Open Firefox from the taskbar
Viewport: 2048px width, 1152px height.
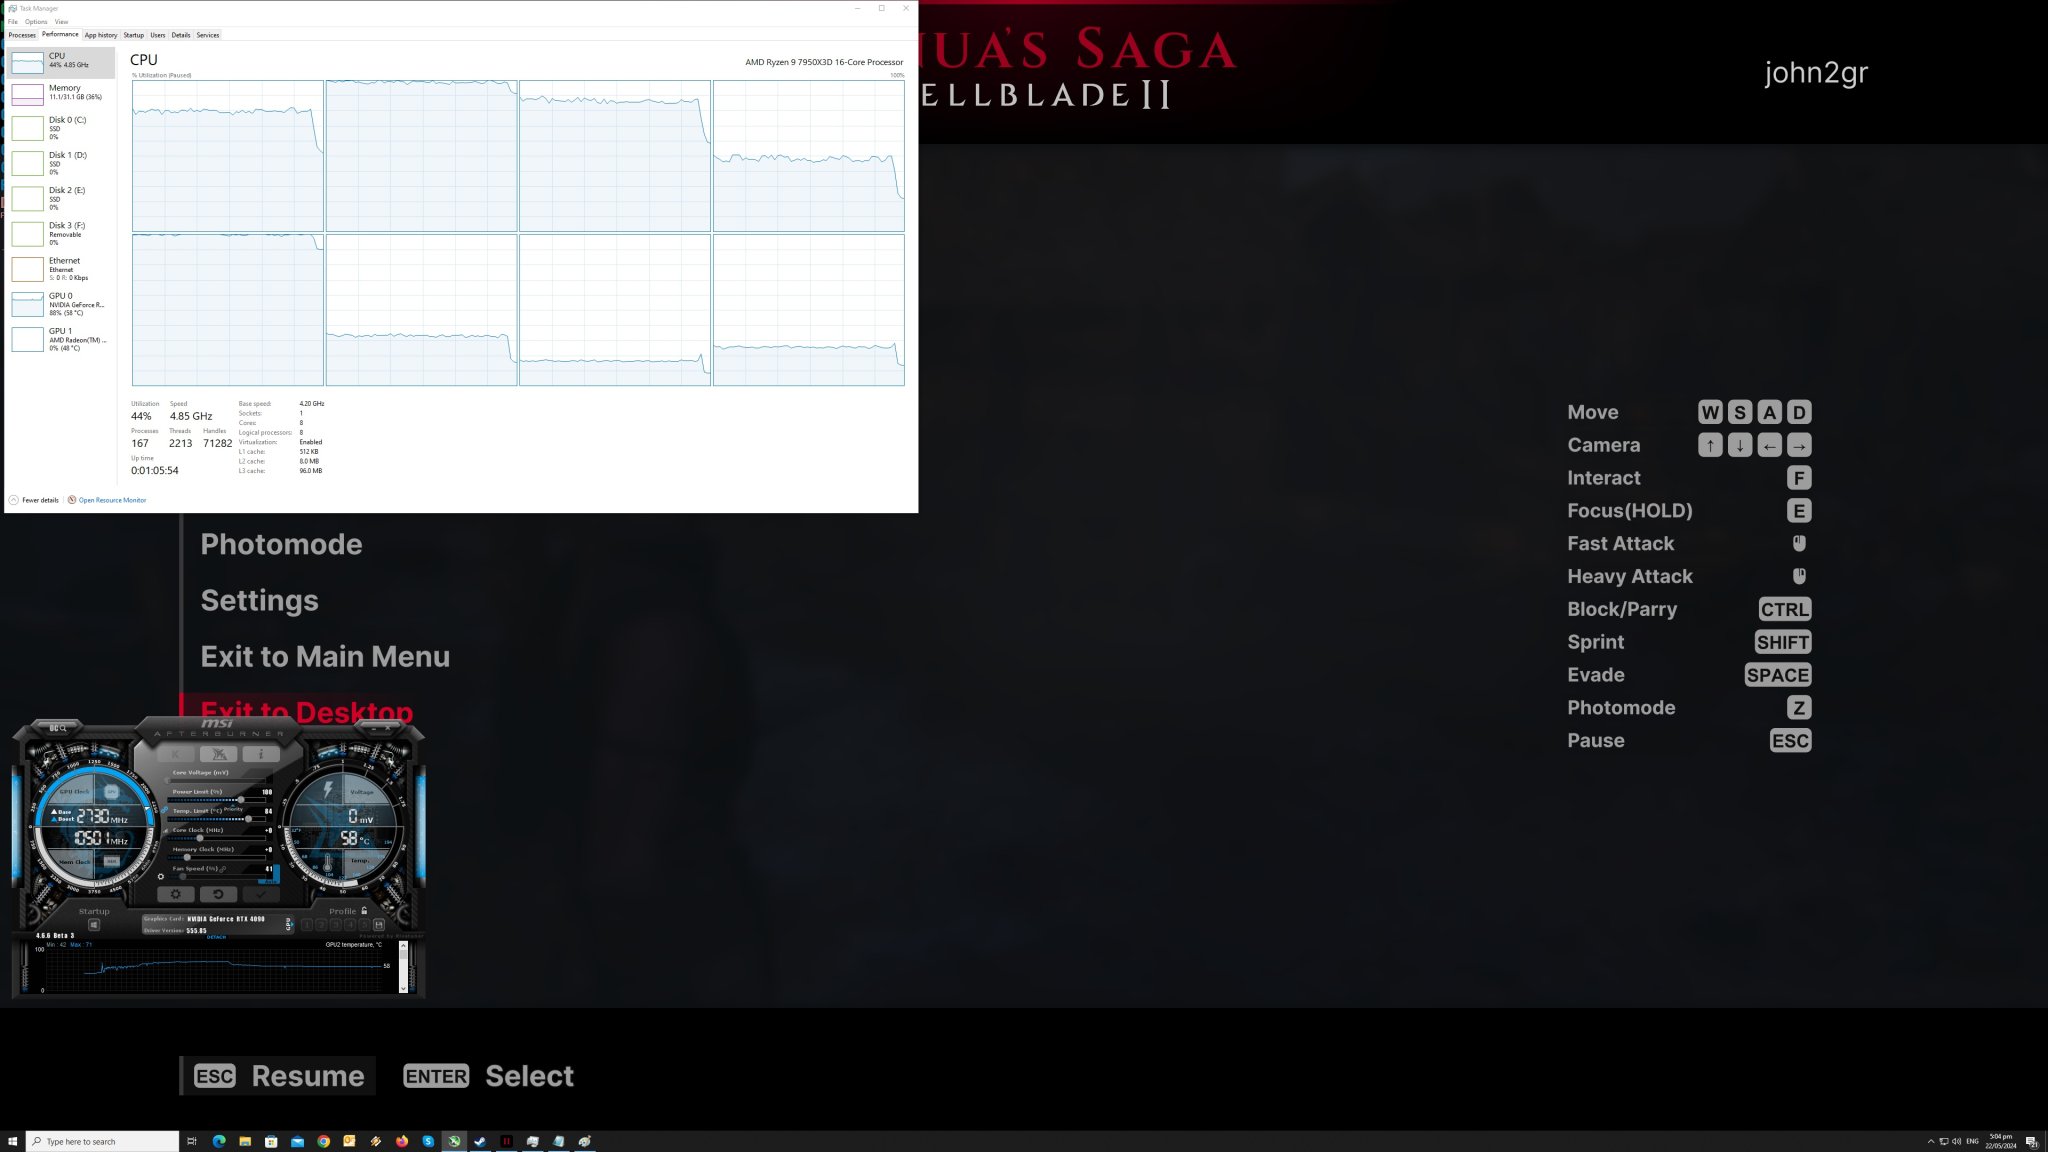click(402, 1141)
